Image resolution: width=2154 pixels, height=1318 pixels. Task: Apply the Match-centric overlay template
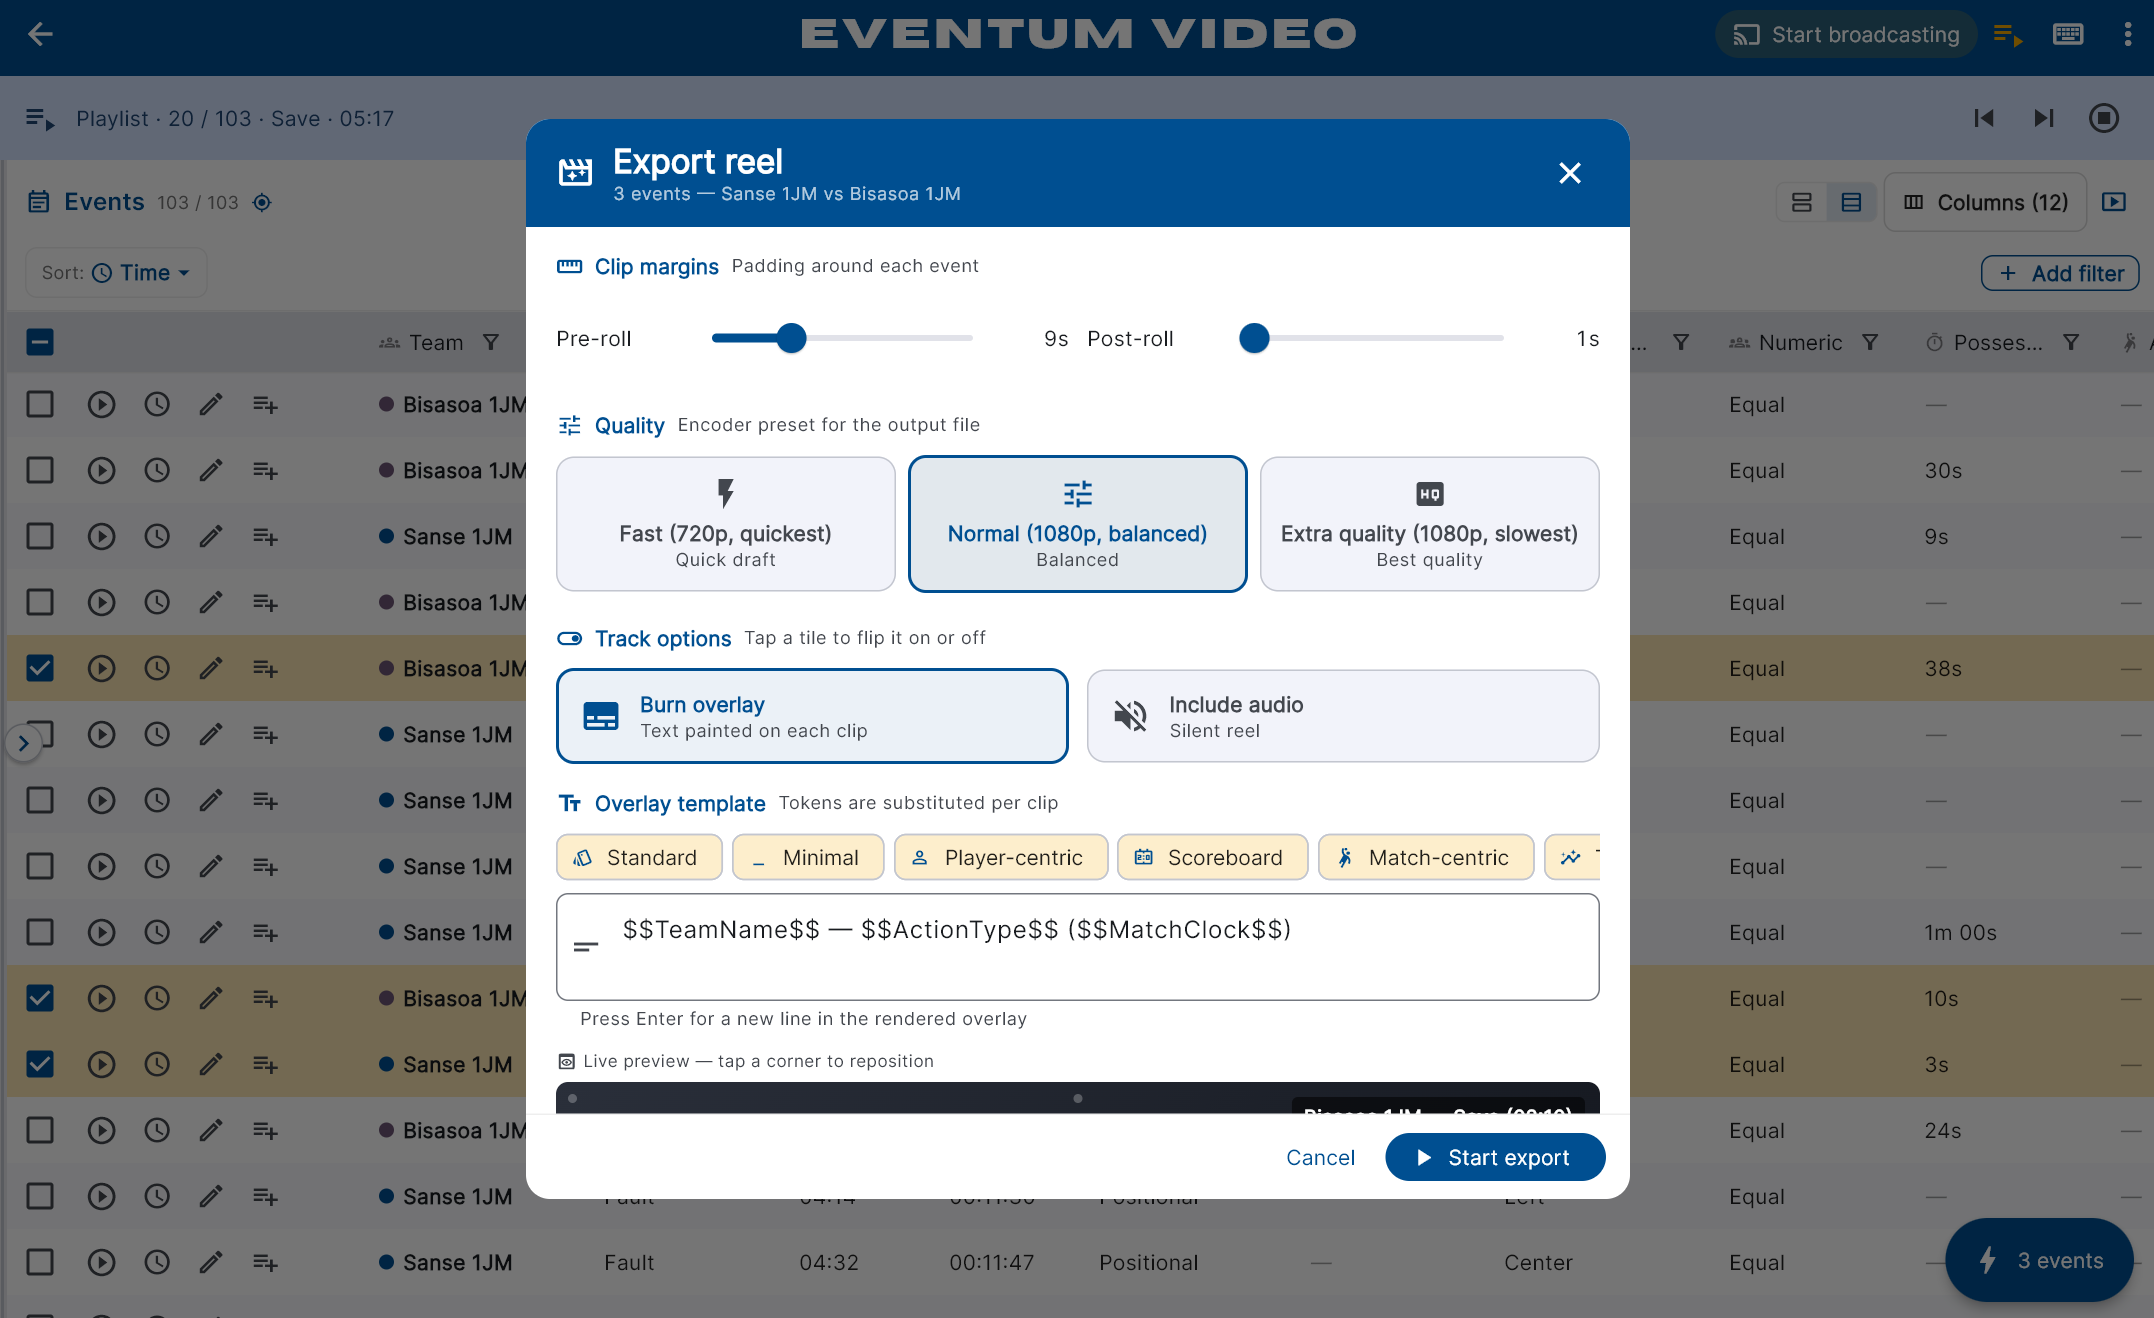point(1426,857)
